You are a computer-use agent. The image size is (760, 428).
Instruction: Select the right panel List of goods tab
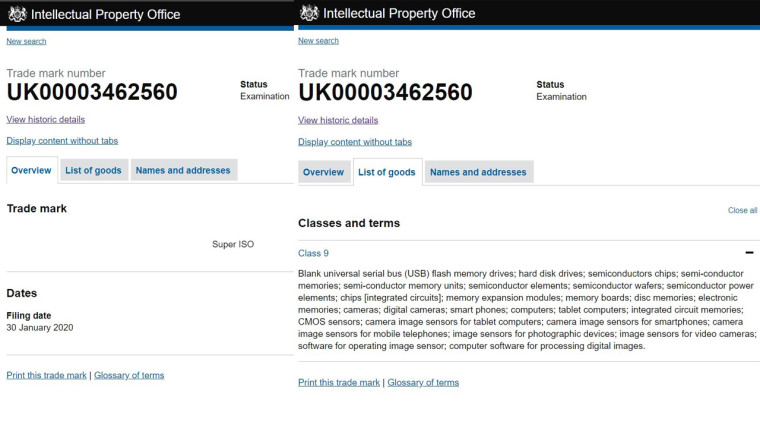tap(387, 172)
